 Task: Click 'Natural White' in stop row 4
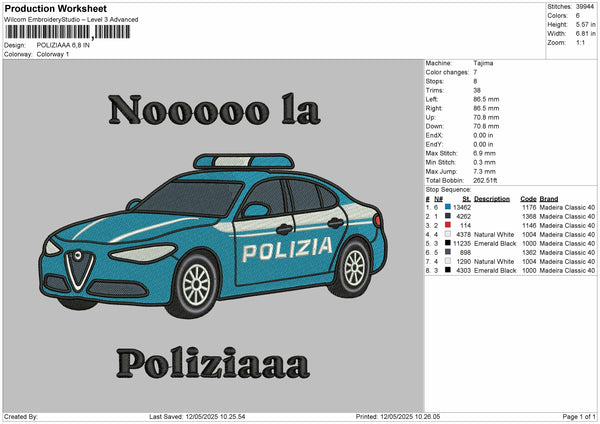coord(494,235)
